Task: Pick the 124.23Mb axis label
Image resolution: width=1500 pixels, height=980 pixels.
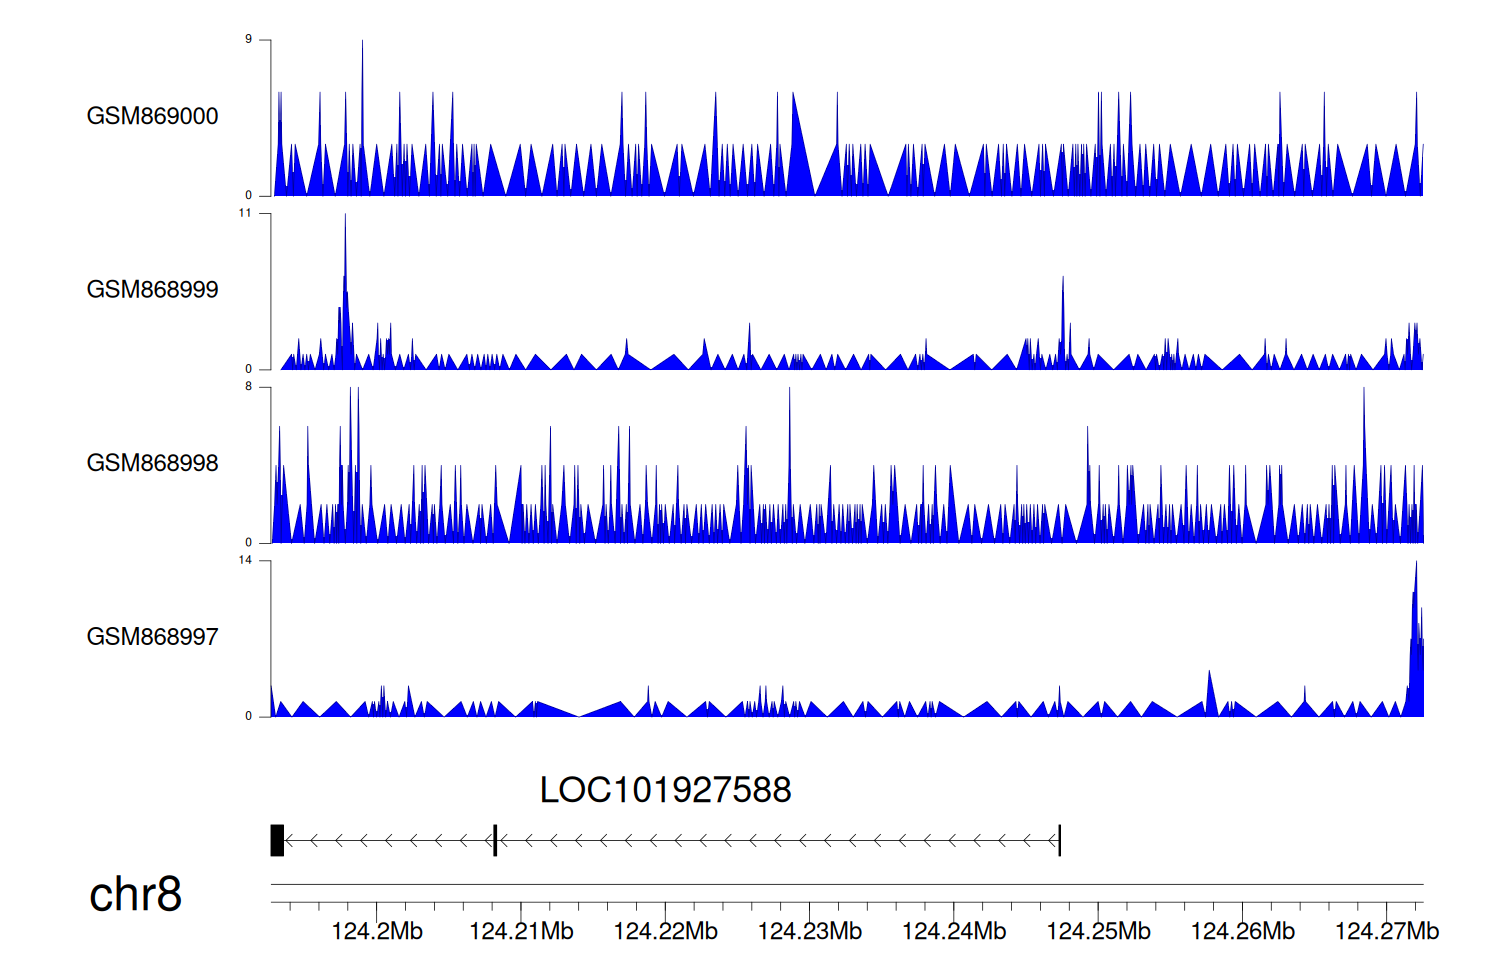Action: (809, 932)
